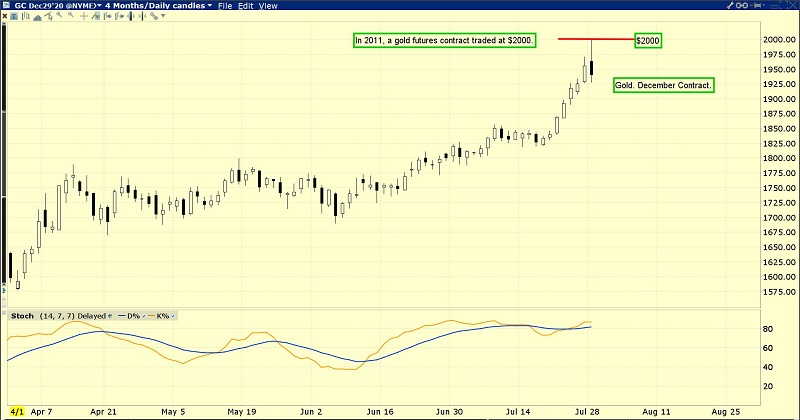800x420 pixels.
Task: Click the highlighted 4/1 date marker
Action: pyautogui.click(x=16, y=411)
